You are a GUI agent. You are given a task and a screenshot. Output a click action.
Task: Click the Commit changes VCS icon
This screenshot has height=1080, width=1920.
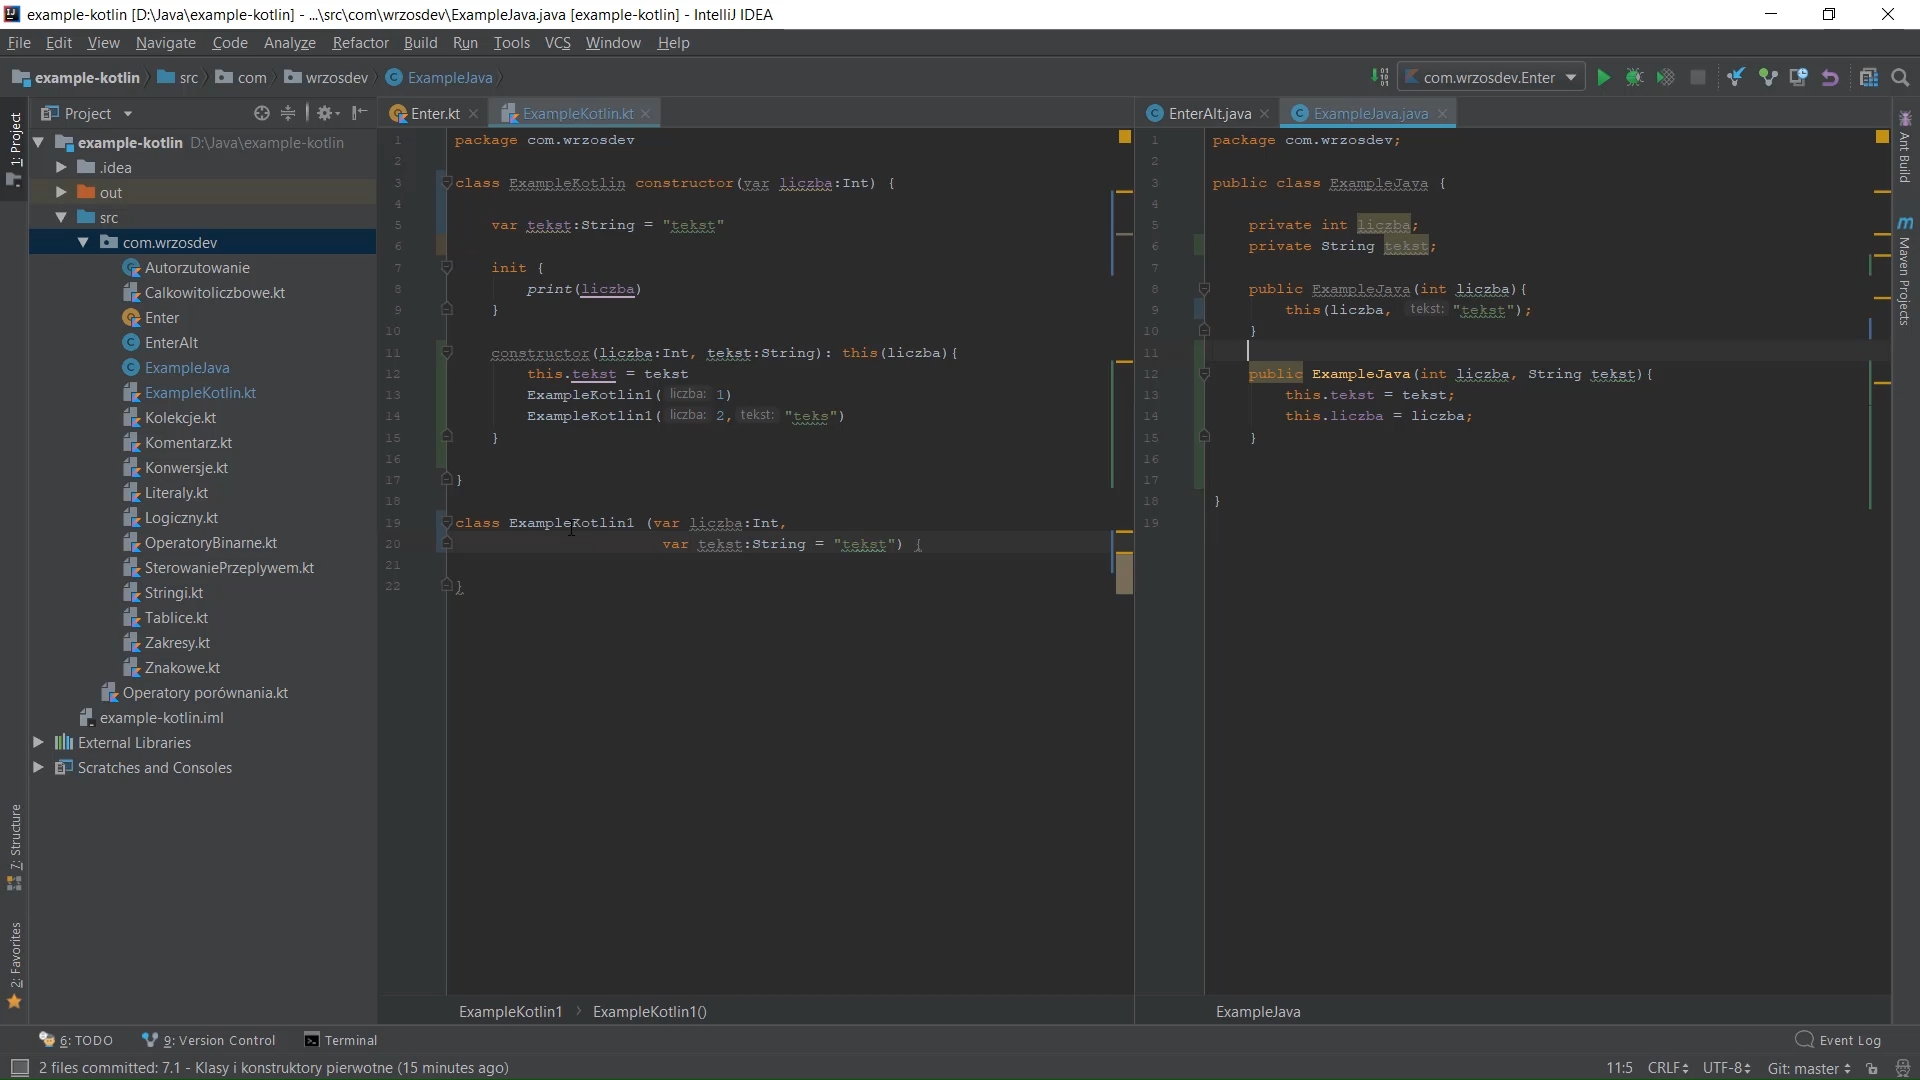coord(1768,78)
